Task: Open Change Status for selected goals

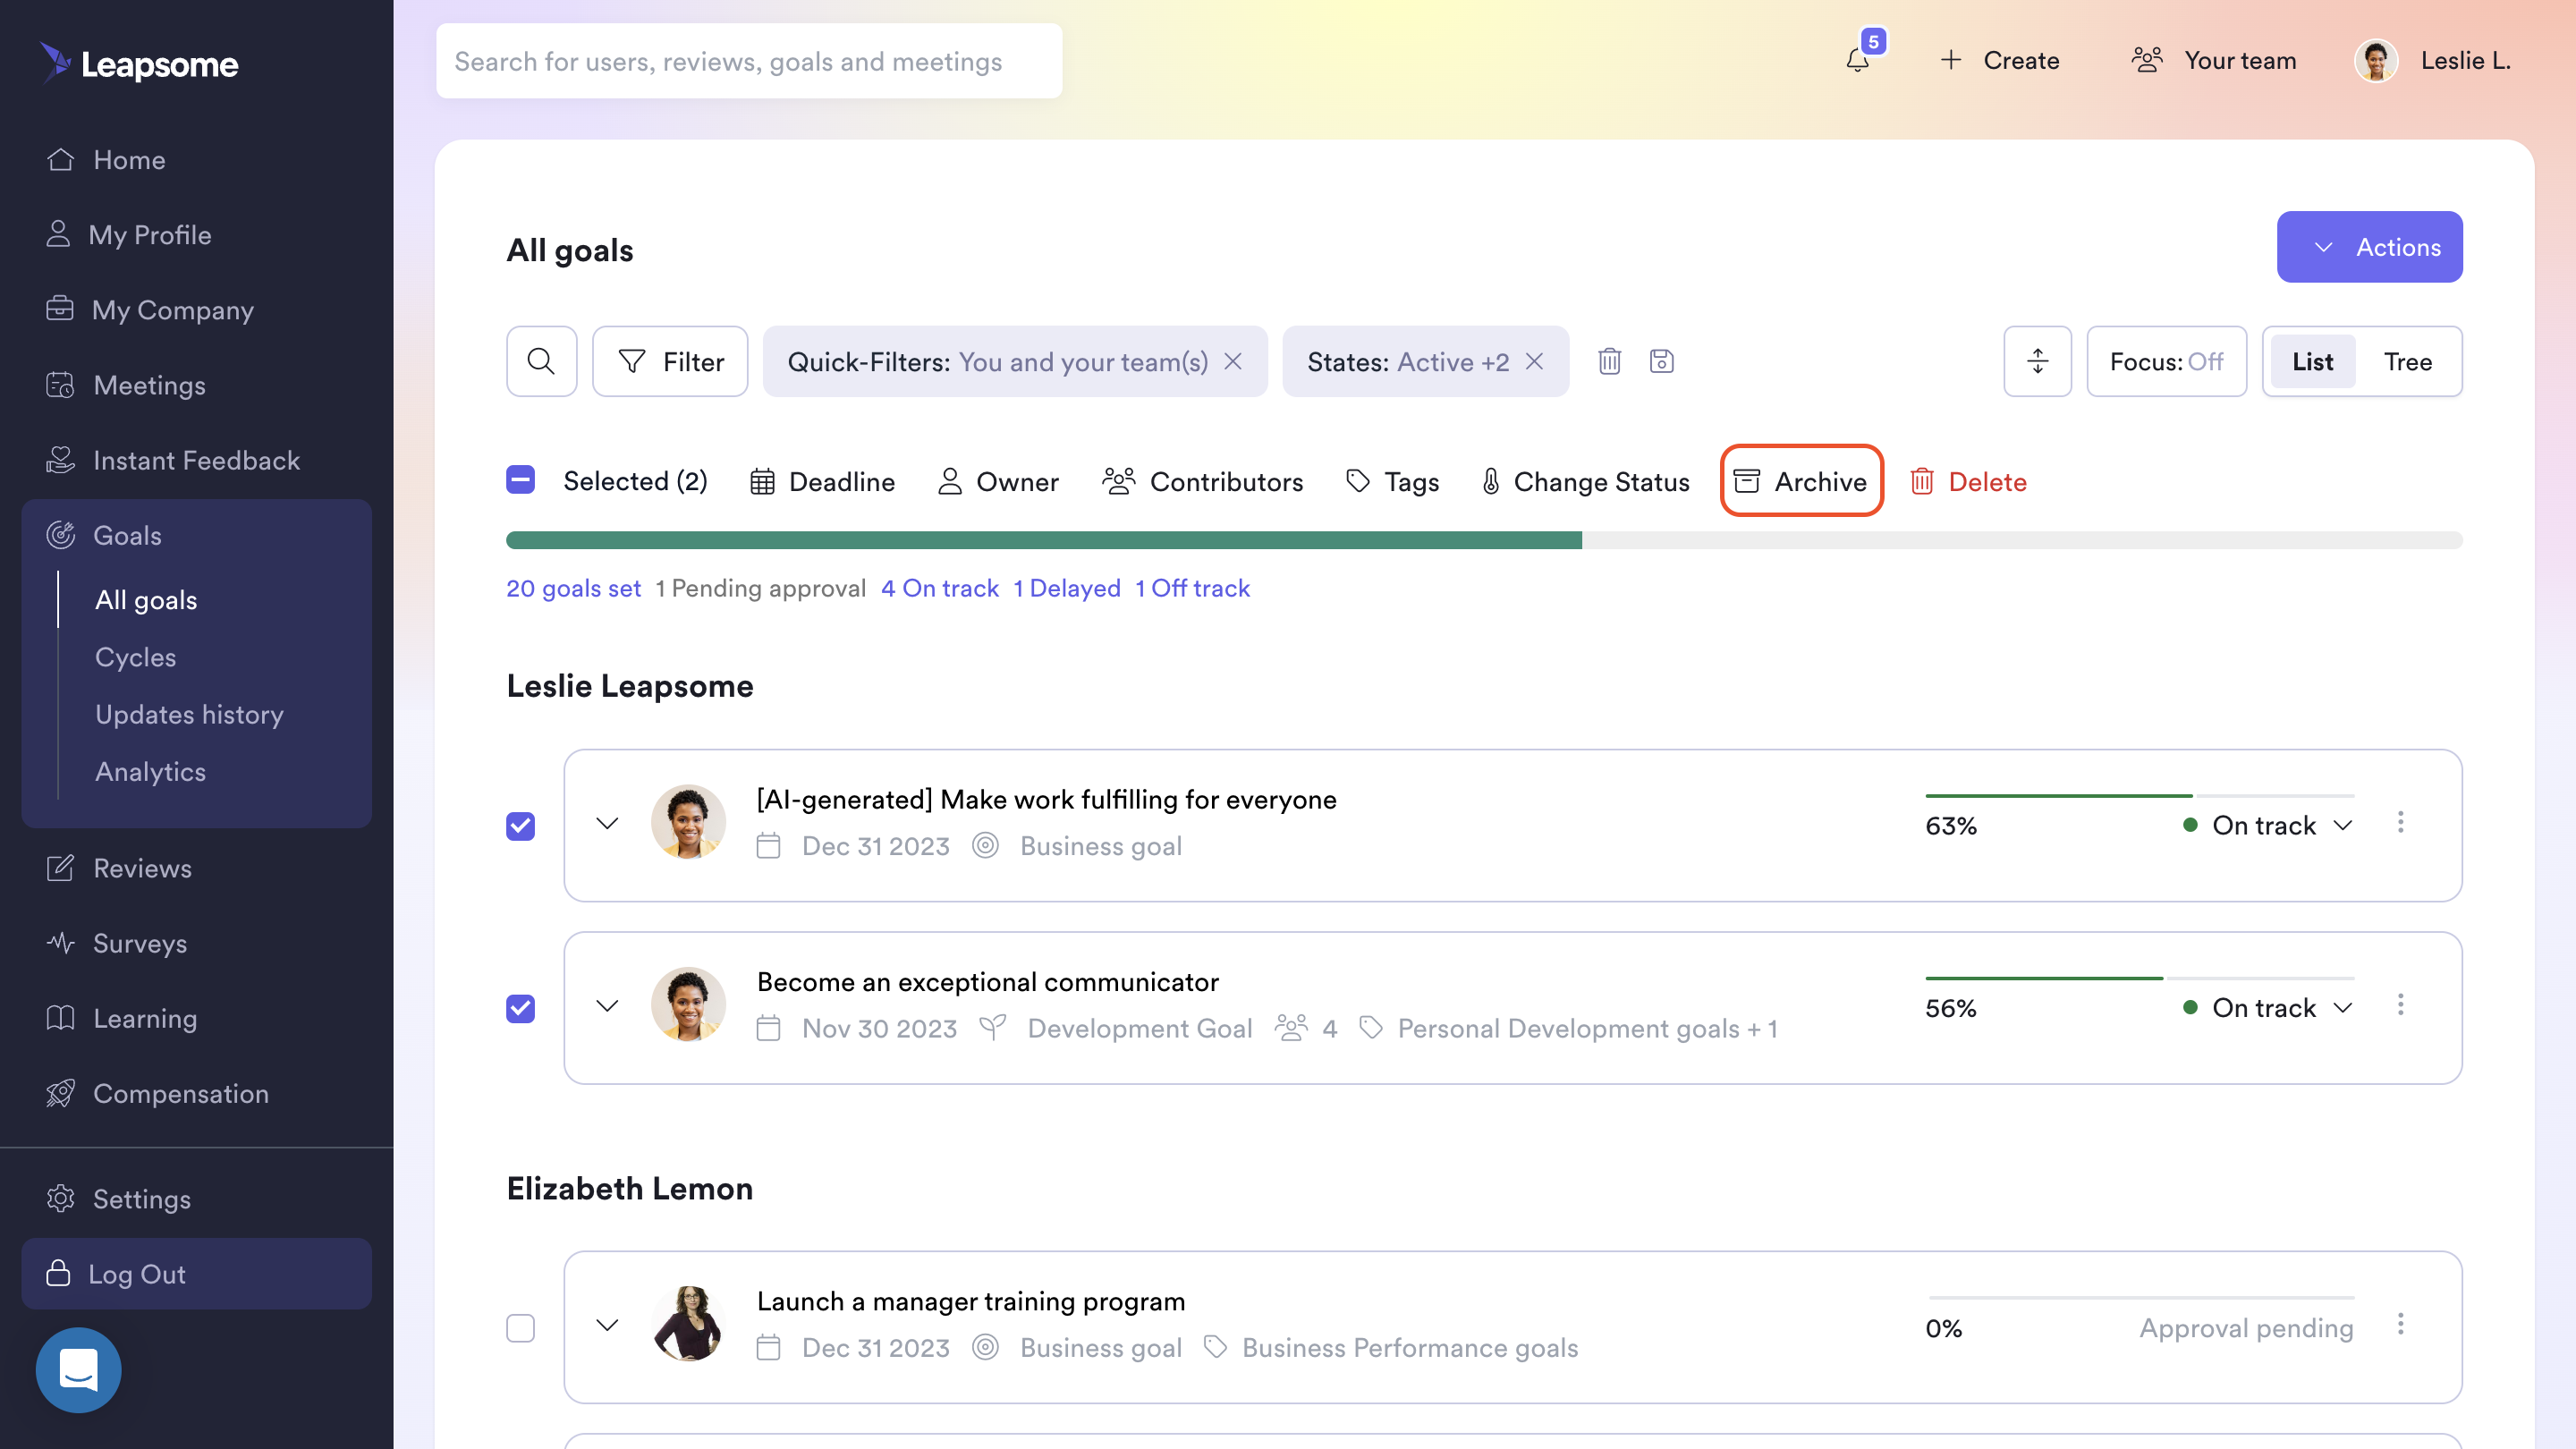Action: [1584, 481]
